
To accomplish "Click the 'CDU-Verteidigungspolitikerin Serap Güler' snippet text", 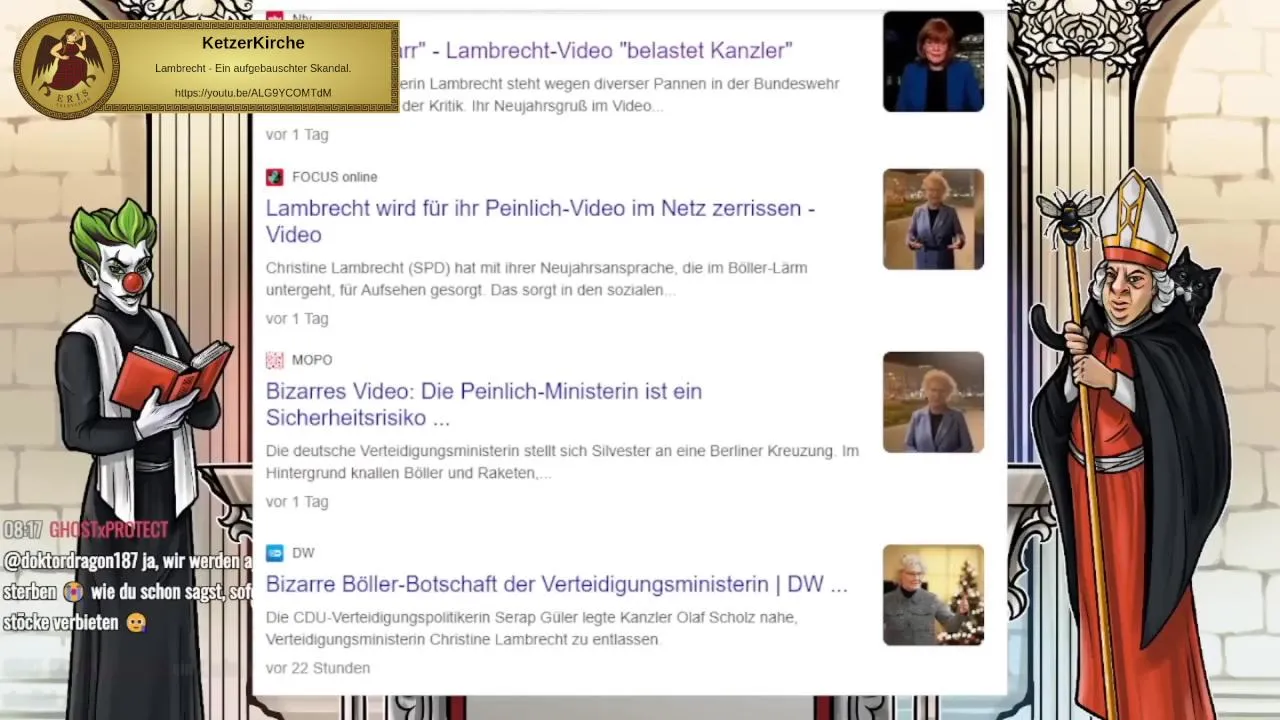I will pyautogui.click(x=531, y=628).
